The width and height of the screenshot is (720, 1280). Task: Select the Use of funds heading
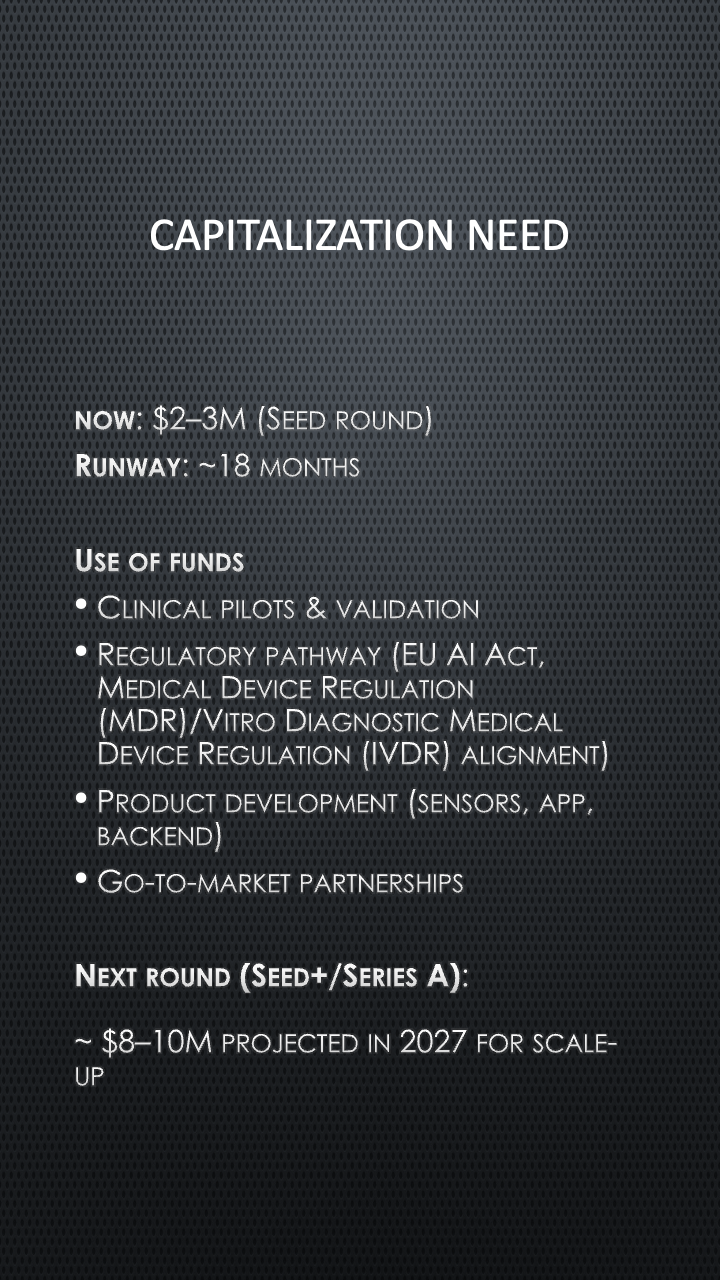(160, 562)
